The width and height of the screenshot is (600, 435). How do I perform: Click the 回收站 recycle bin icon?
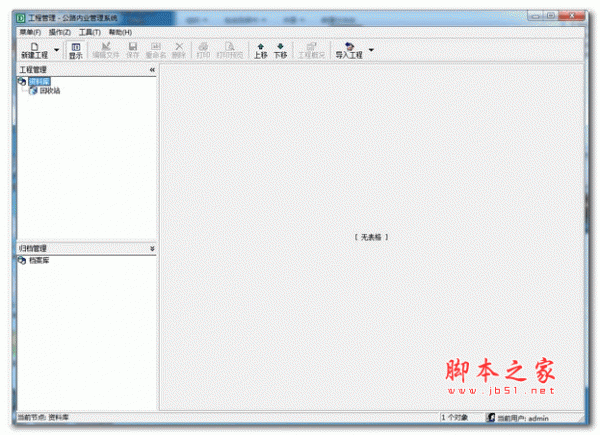pyautogui.click(x=33, y=91)
